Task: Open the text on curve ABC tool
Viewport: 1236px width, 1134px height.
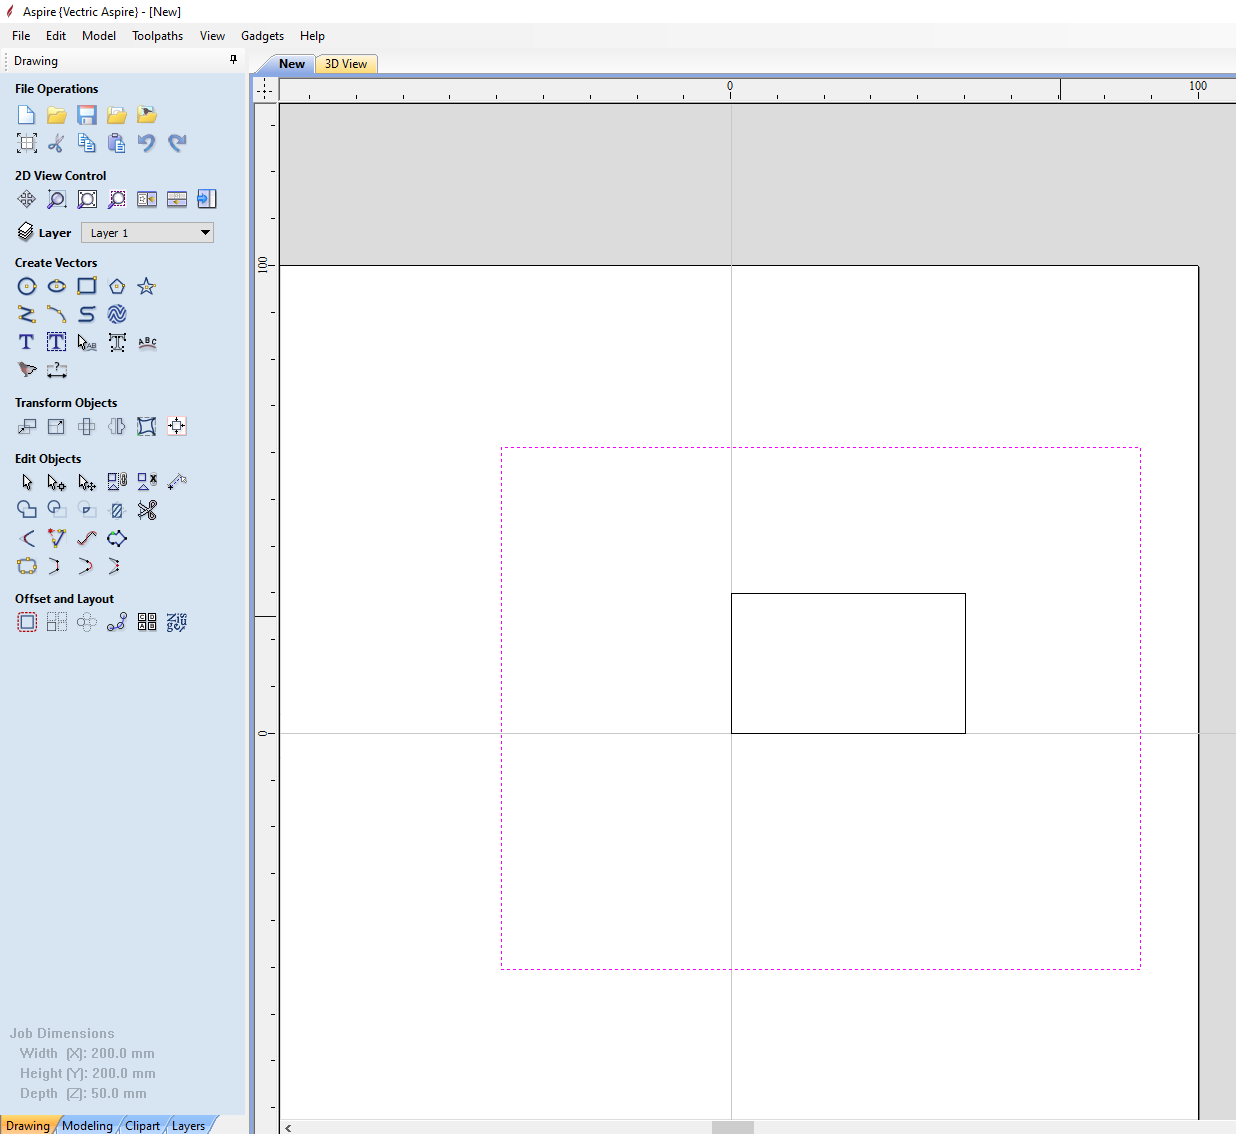Action: (147, 342)
